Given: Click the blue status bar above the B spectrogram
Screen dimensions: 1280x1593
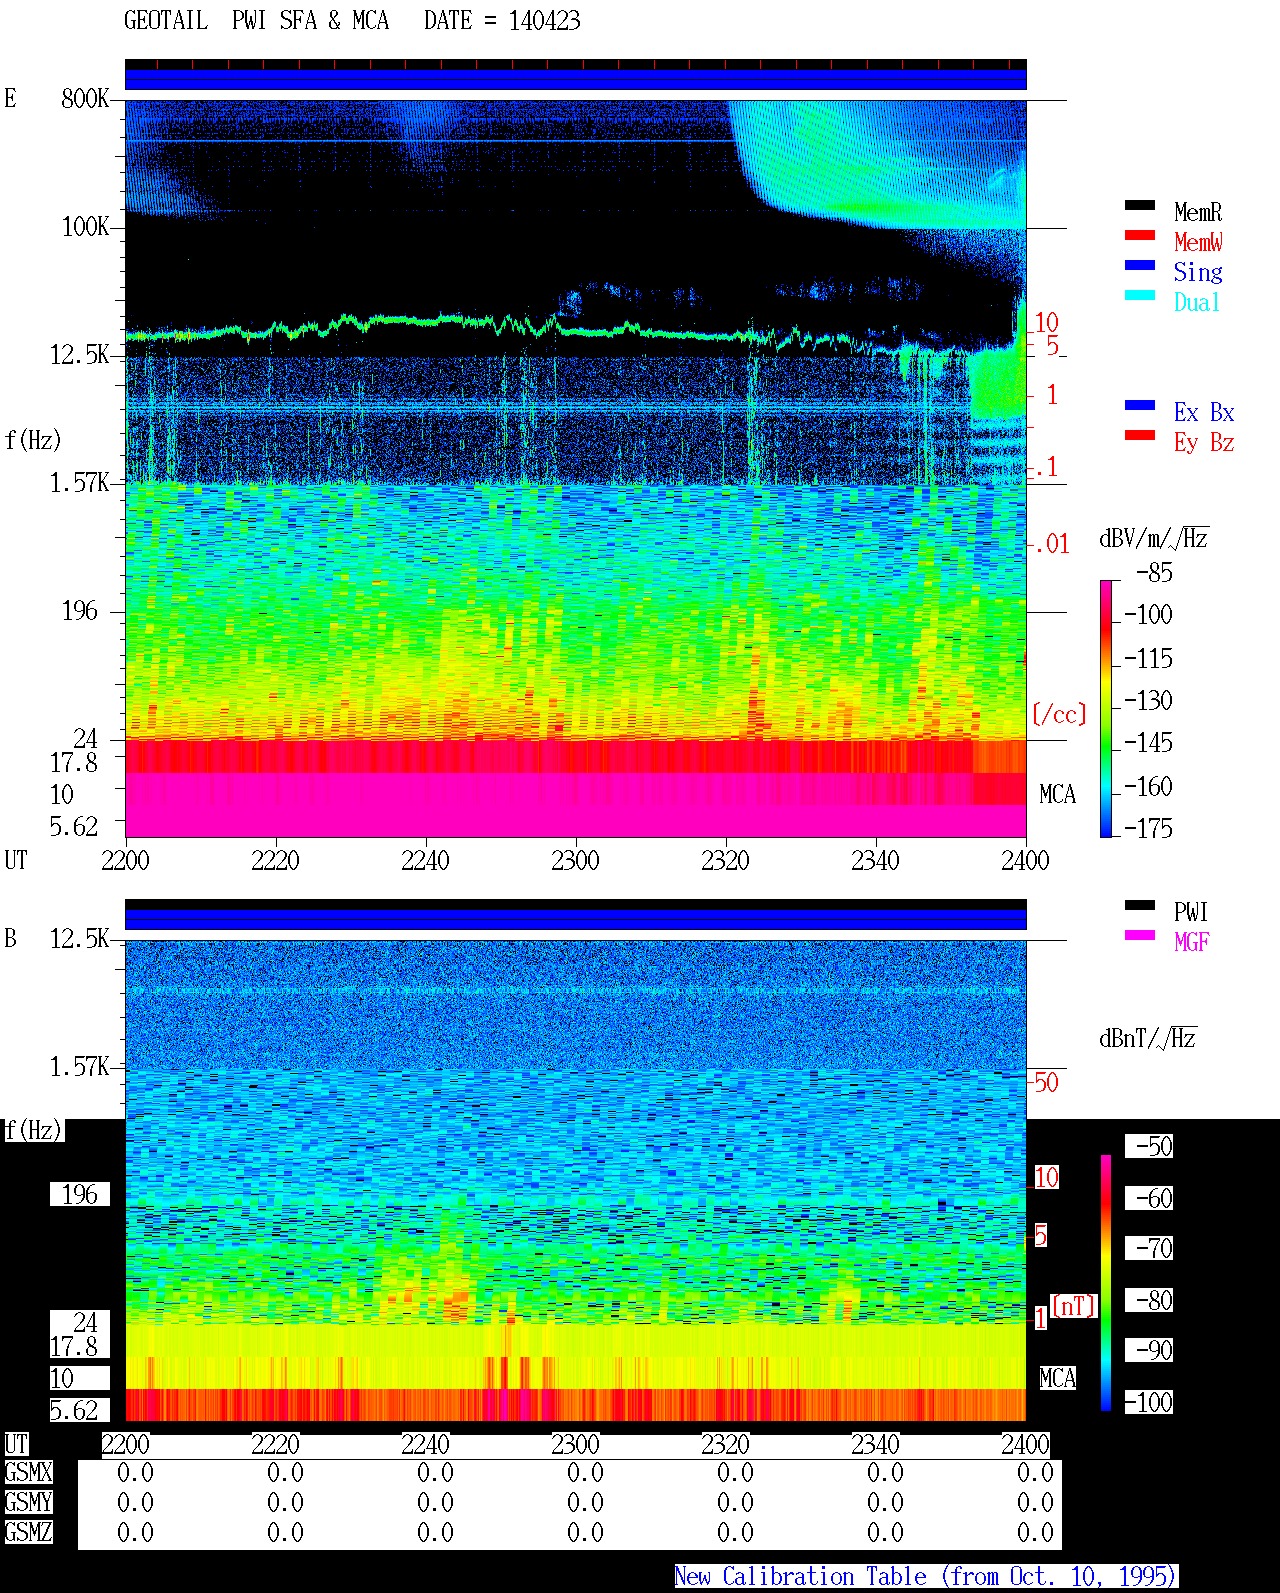Looking at the screenshot, I should (576, 919).
